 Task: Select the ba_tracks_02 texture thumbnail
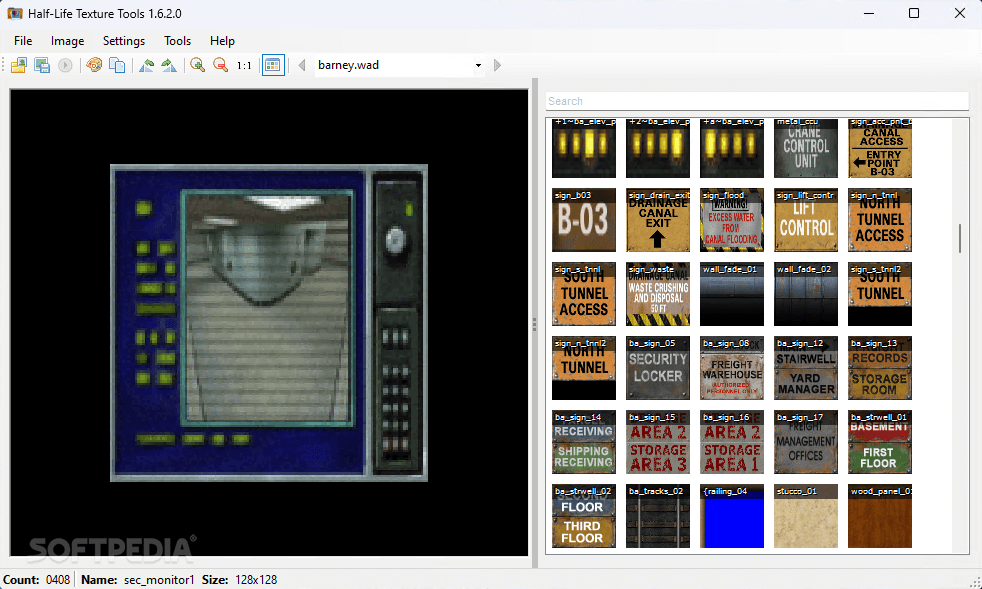click(x=658, y=516)
